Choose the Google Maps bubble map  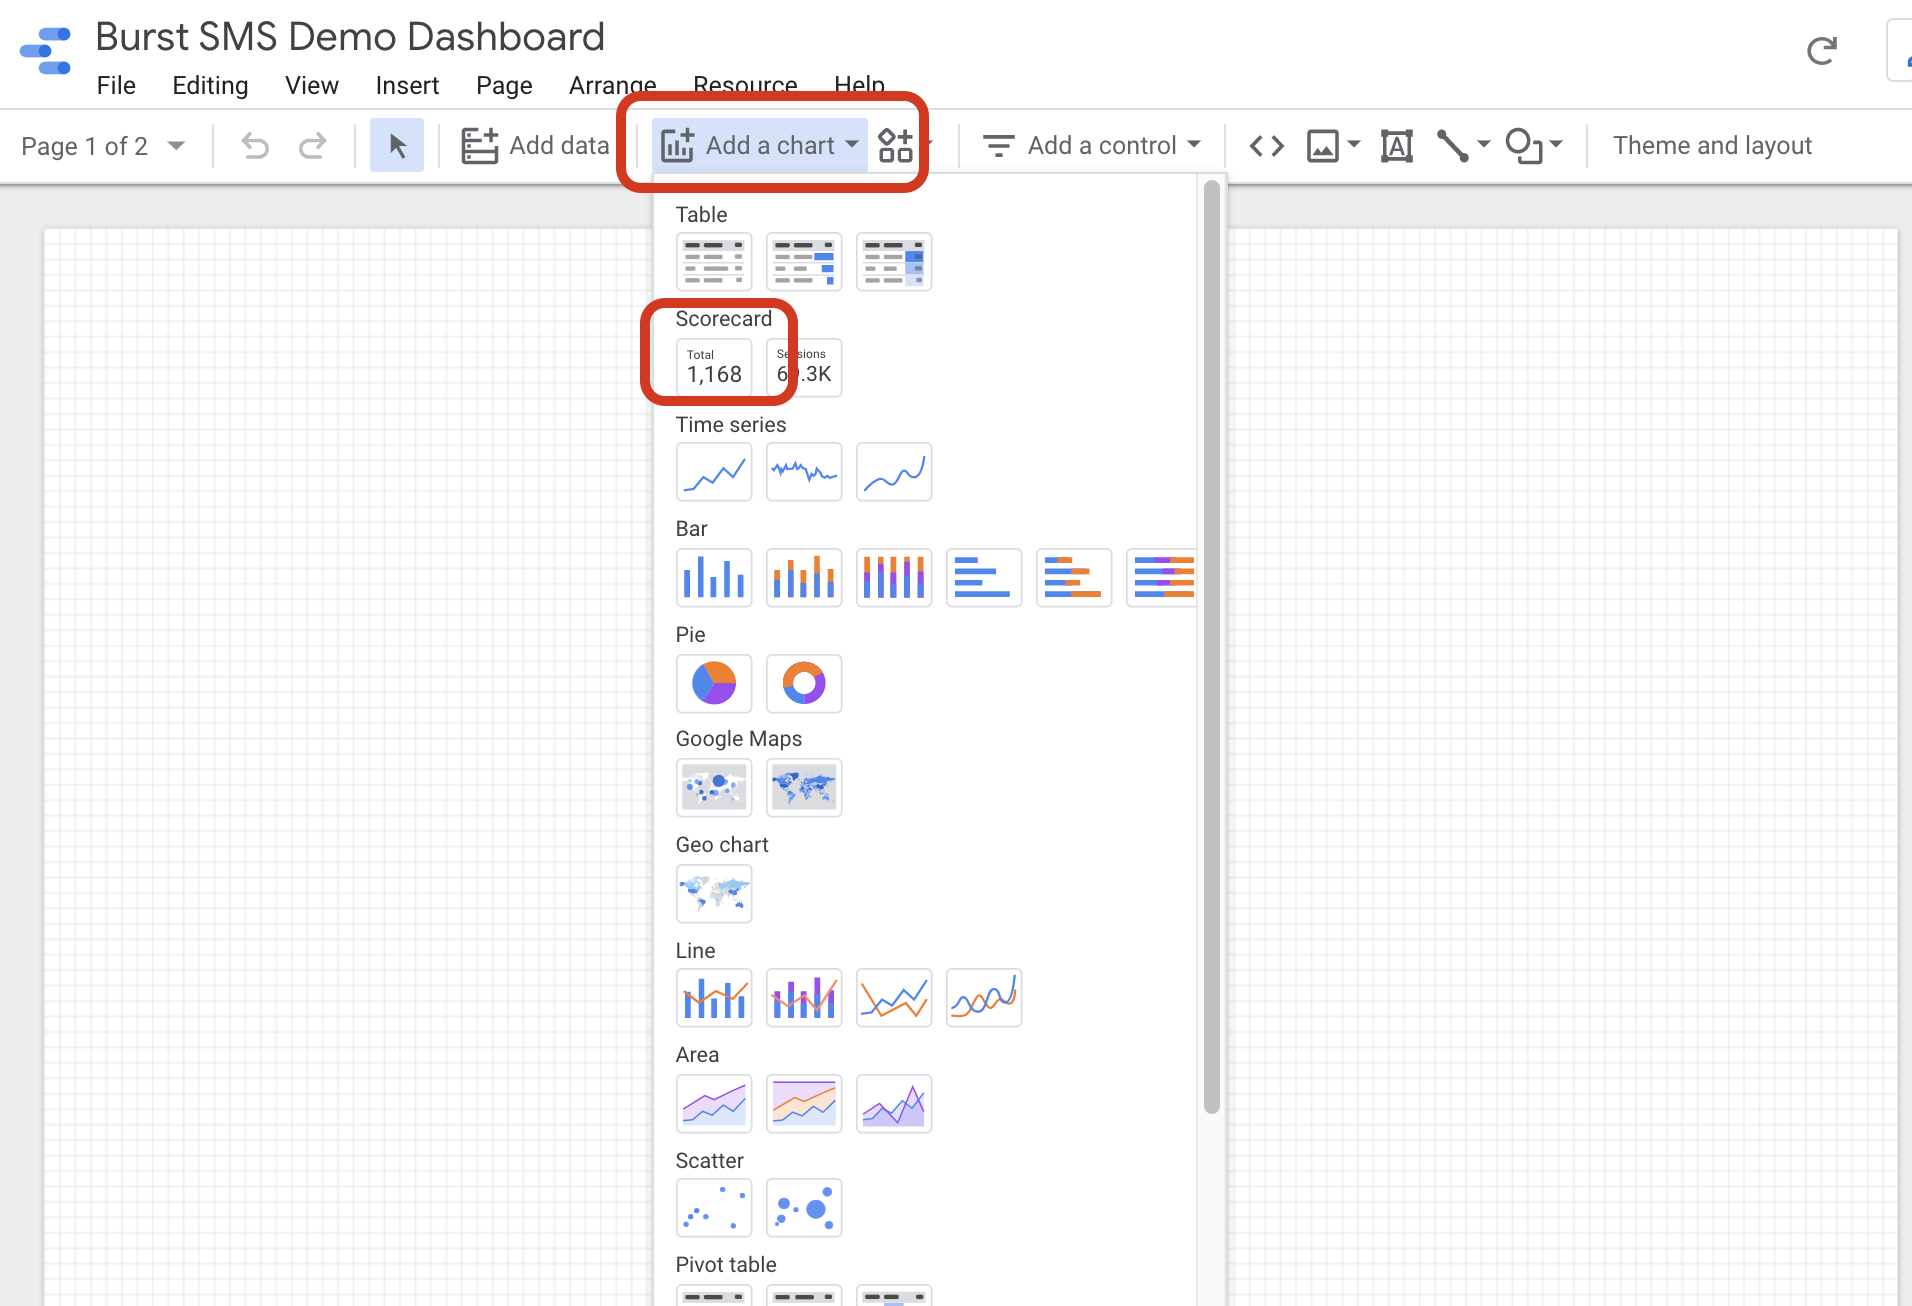[714, 788]
